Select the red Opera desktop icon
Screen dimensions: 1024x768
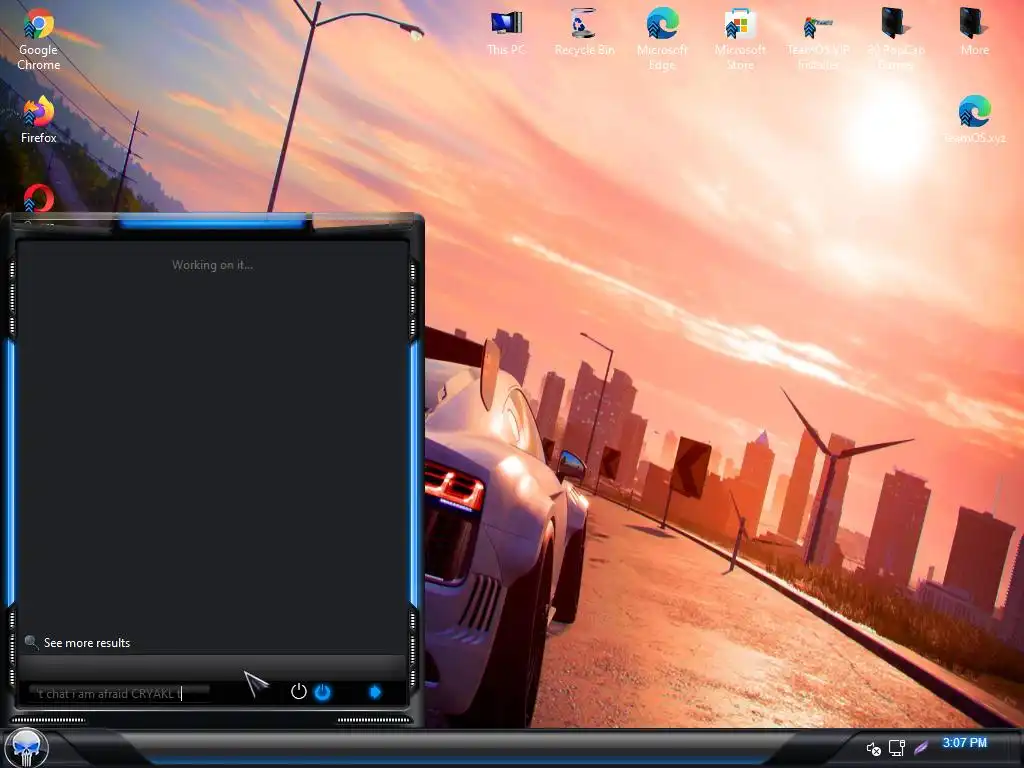coord(39,198)
